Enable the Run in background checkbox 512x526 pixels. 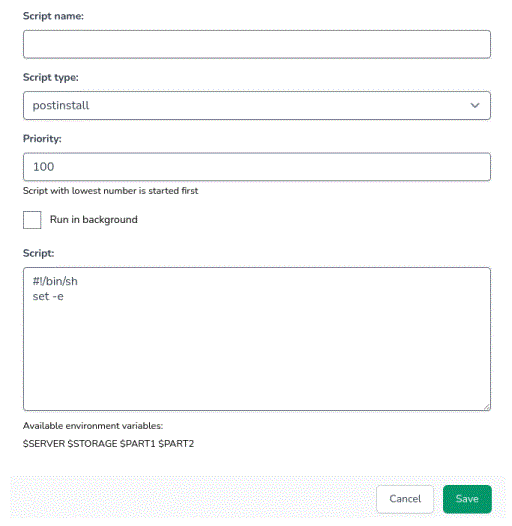(32, 220)
